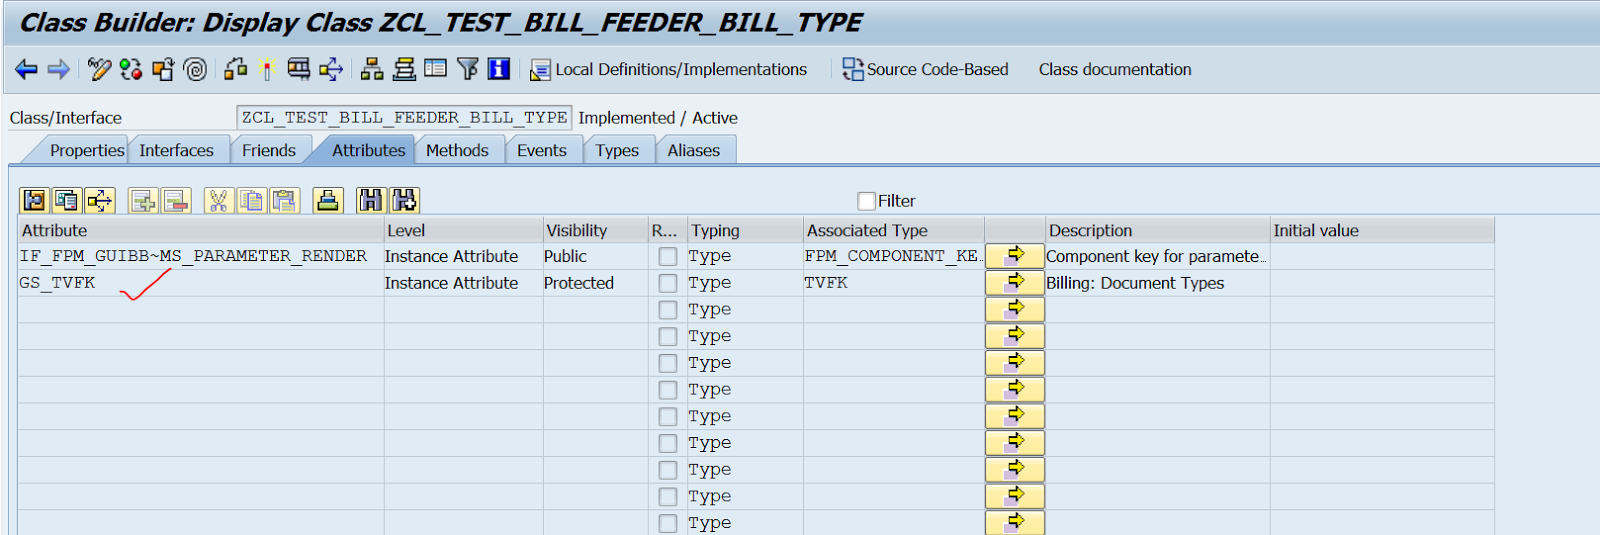The image size is (1600, 535).
Task: Open Visibility dropdown showing Protected
Action: point(596,283)
